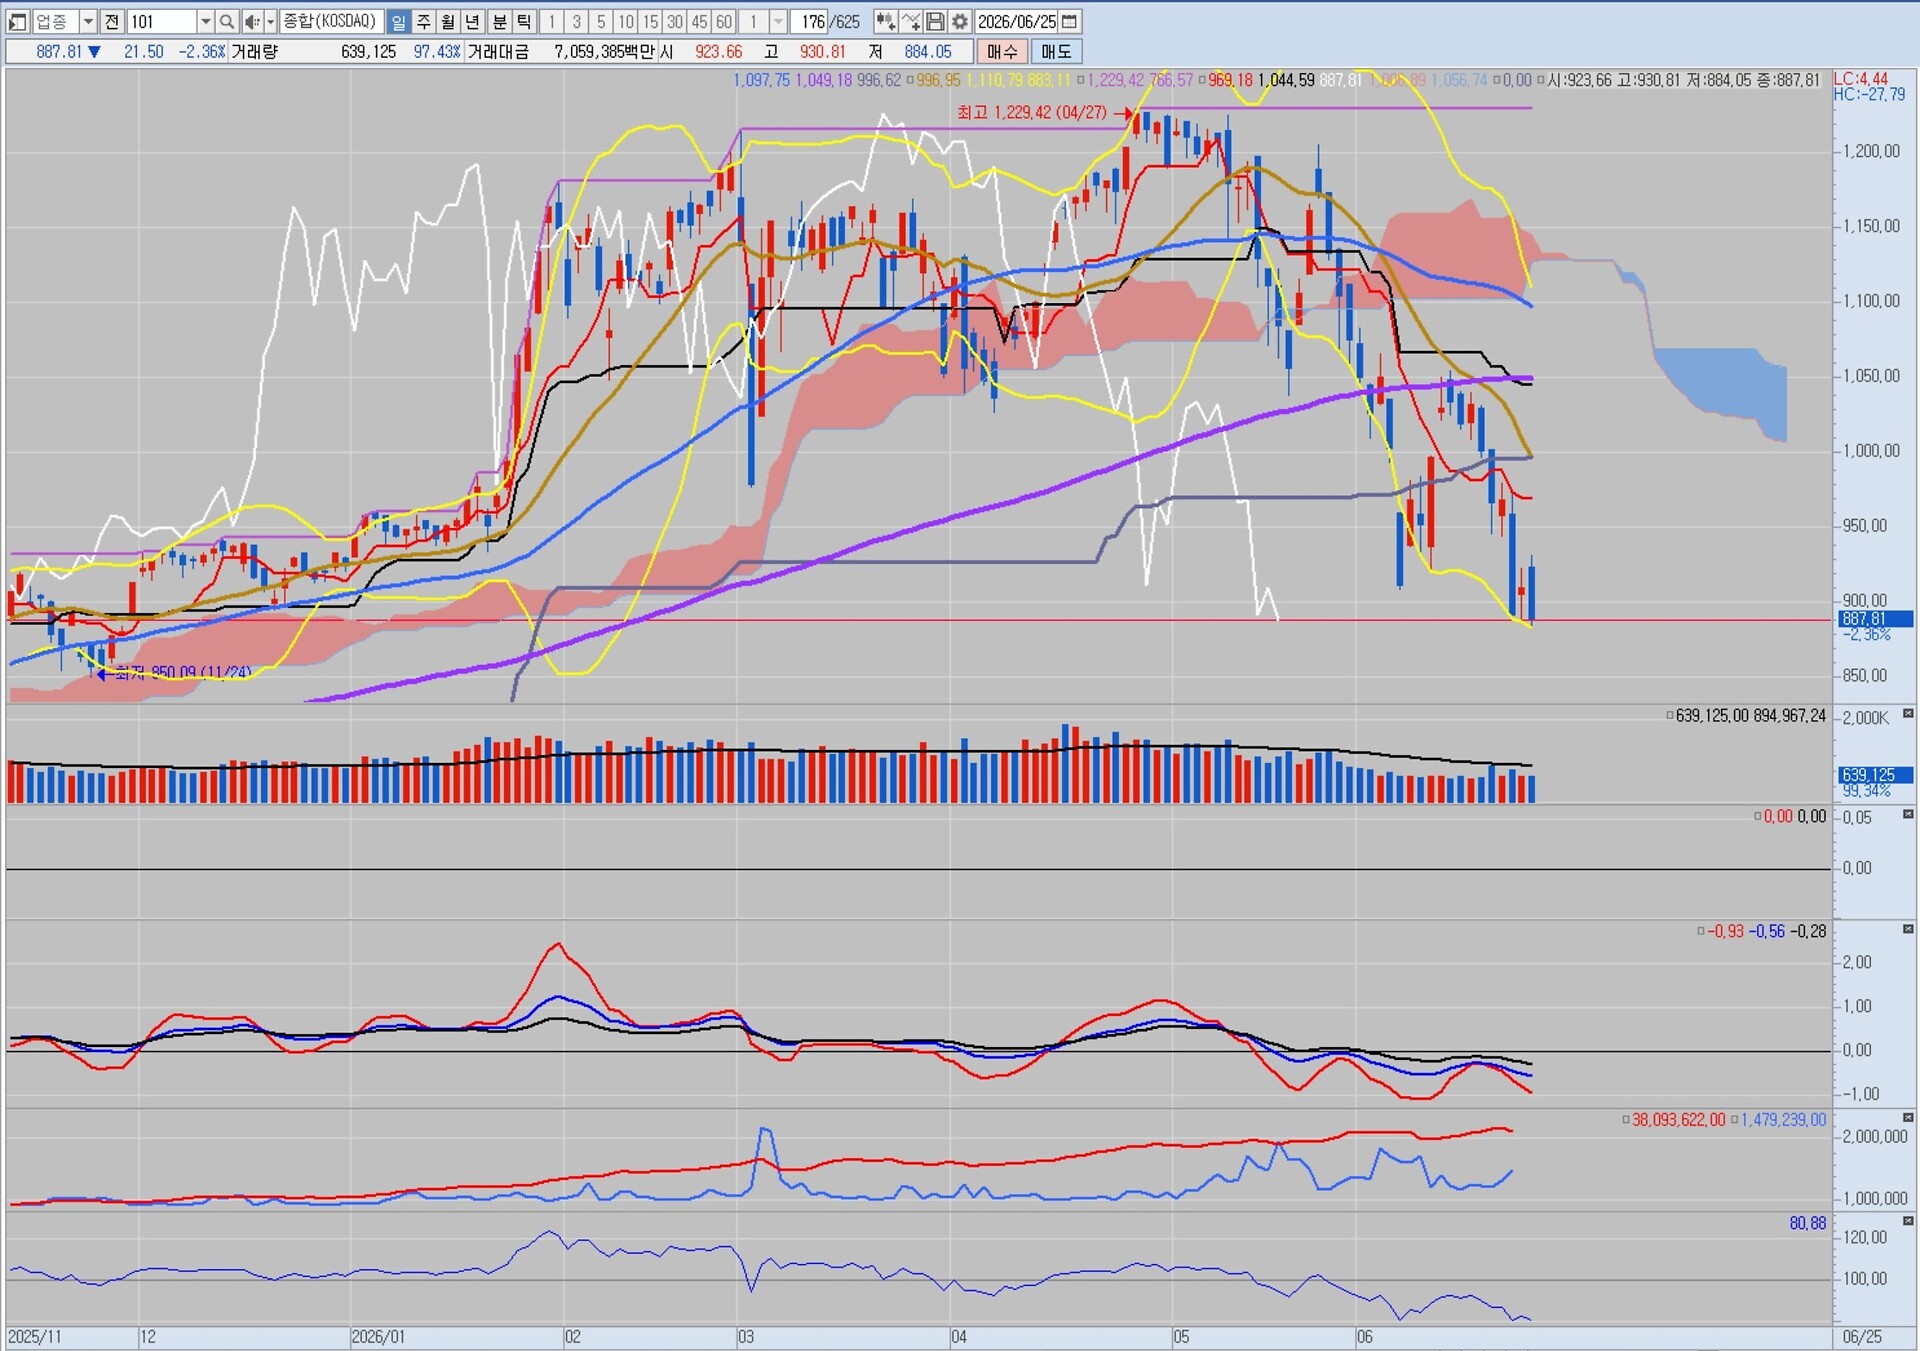Click the custom interval field showing 1

(x=754, y=21)
